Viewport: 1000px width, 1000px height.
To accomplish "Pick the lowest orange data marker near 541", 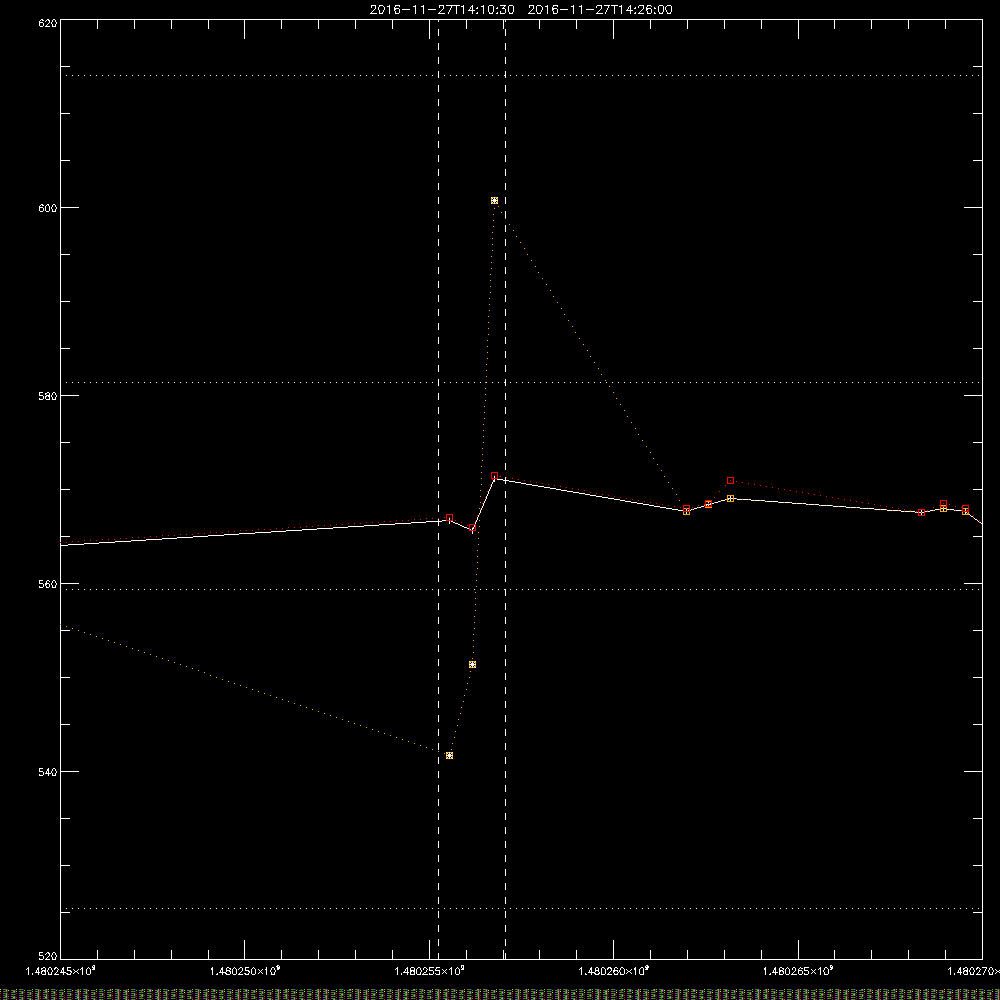I will pyautogui.click(x=450, y=756).
